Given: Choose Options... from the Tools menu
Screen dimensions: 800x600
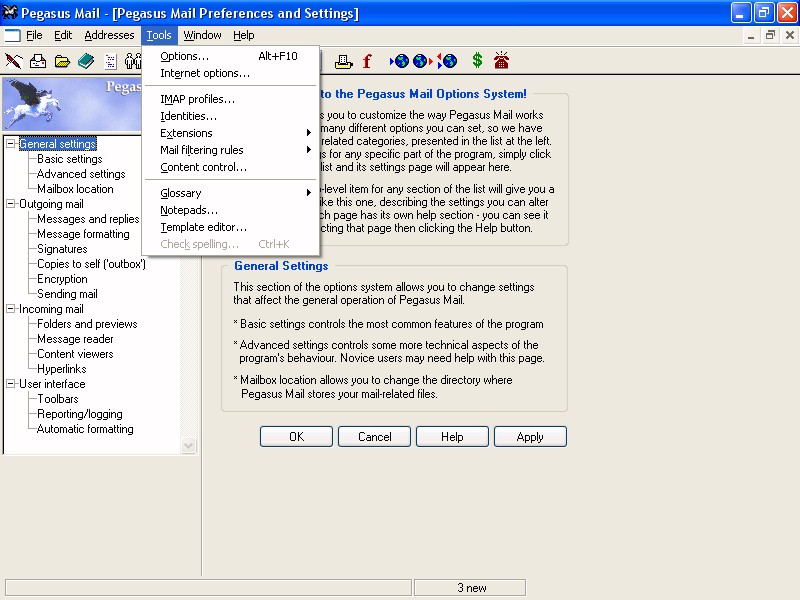Looking at the screenshot, I should point(231,56).
